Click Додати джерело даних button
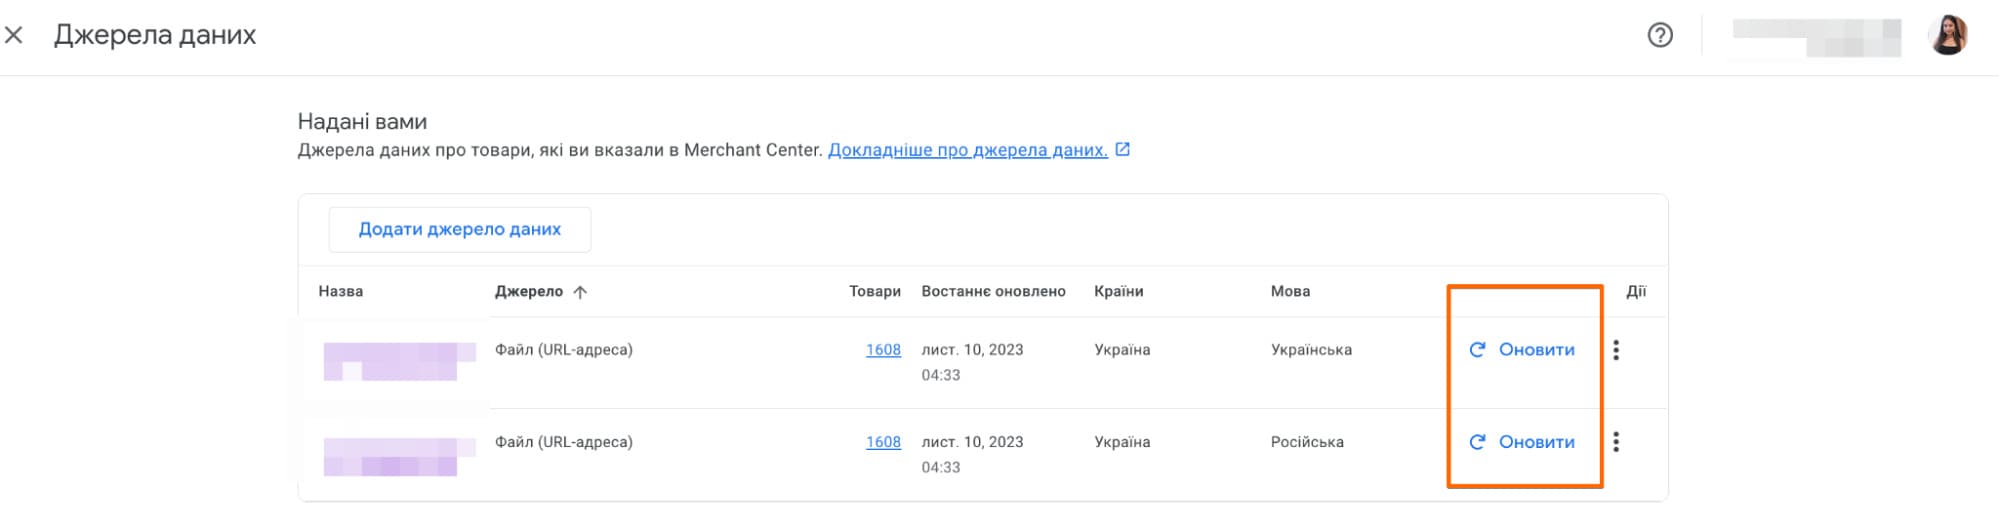 click(x=460, y=230)
